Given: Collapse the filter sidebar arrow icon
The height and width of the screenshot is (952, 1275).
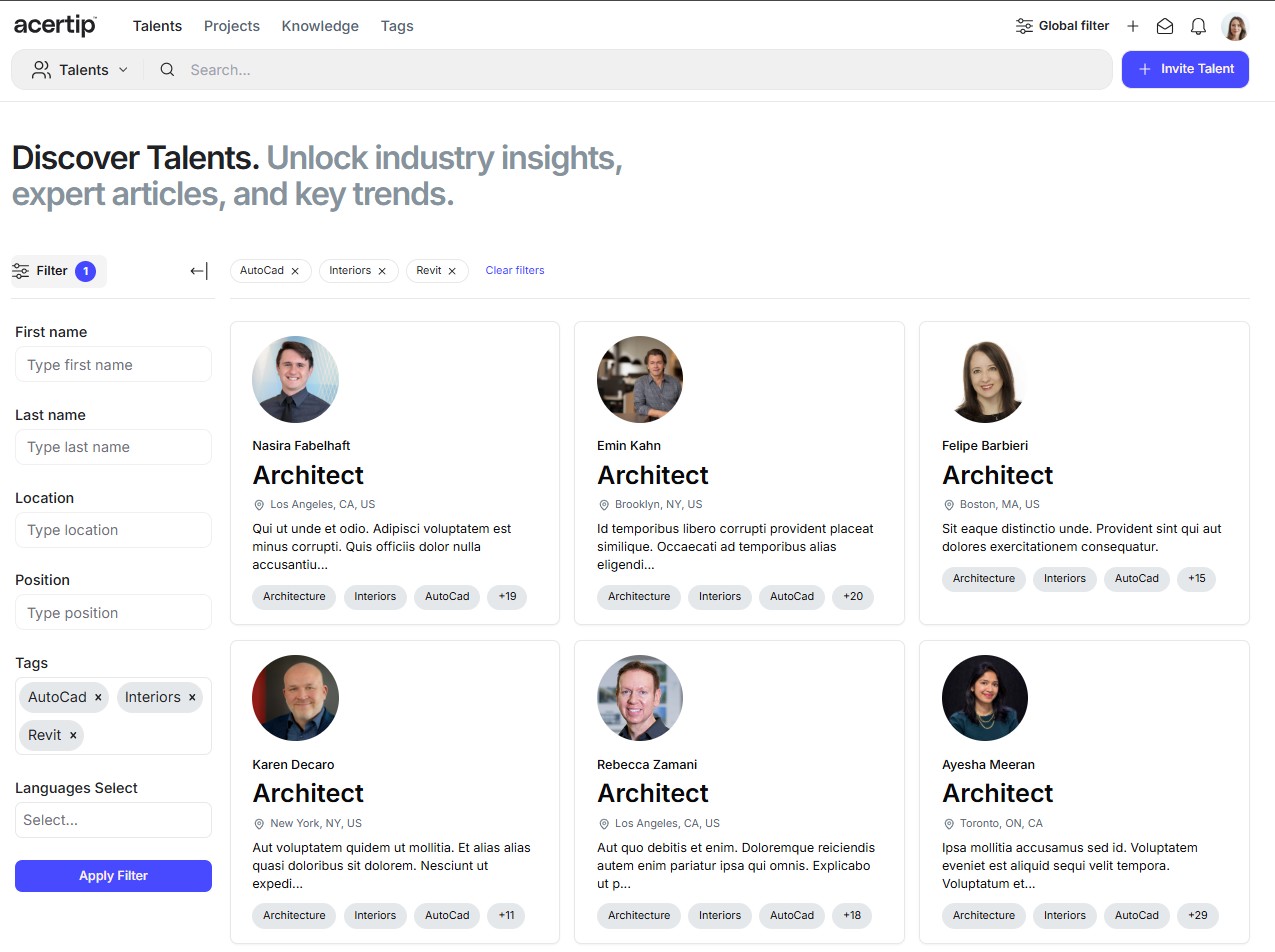Looking at the screenshot, I should [199, 271].
